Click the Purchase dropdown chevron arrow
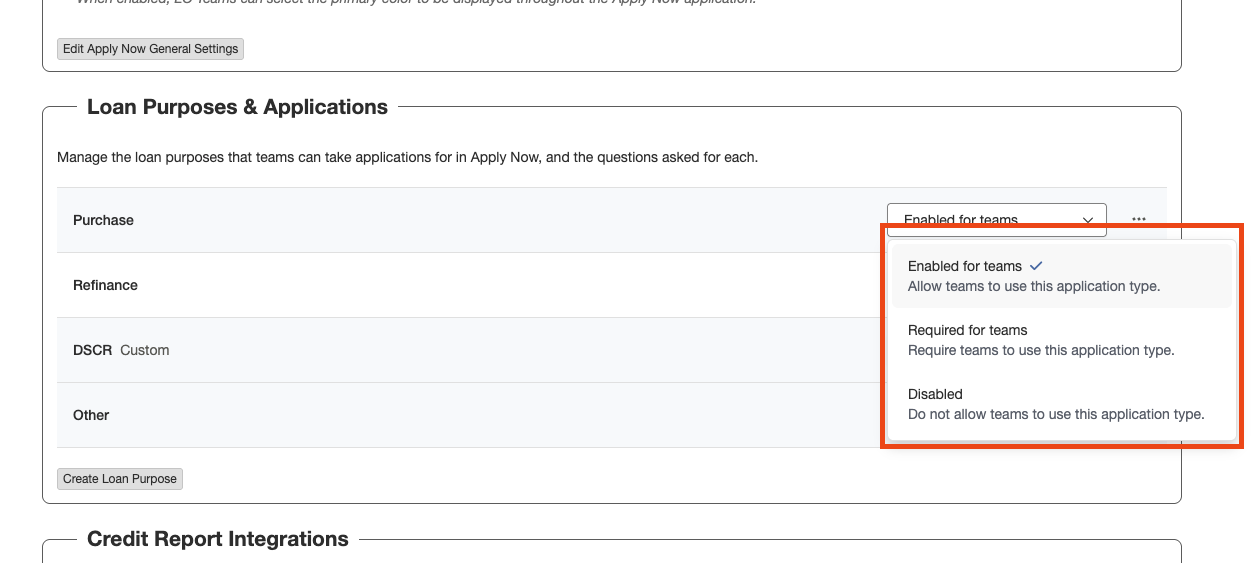 point(1088,220)
